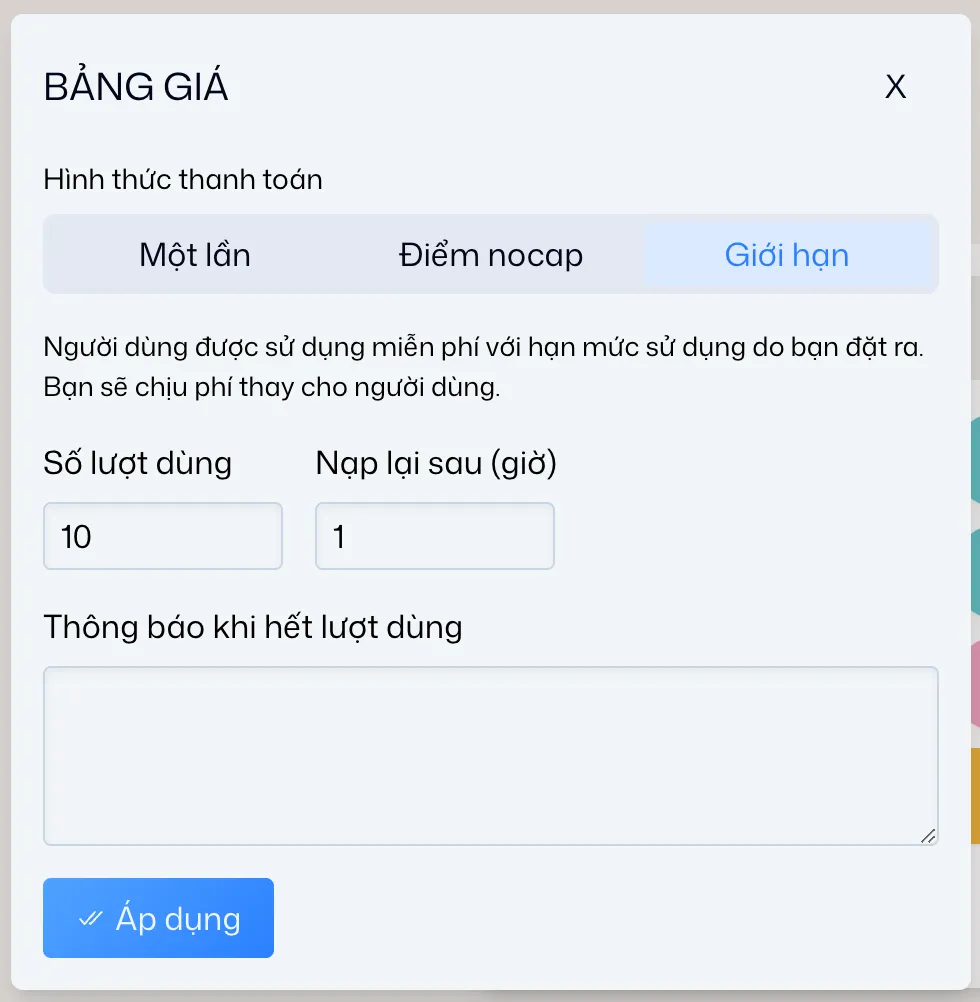Click the Nạp lại sau (giờ) label
Viewport: 980px width, 1002px height.
coord(434,462)
